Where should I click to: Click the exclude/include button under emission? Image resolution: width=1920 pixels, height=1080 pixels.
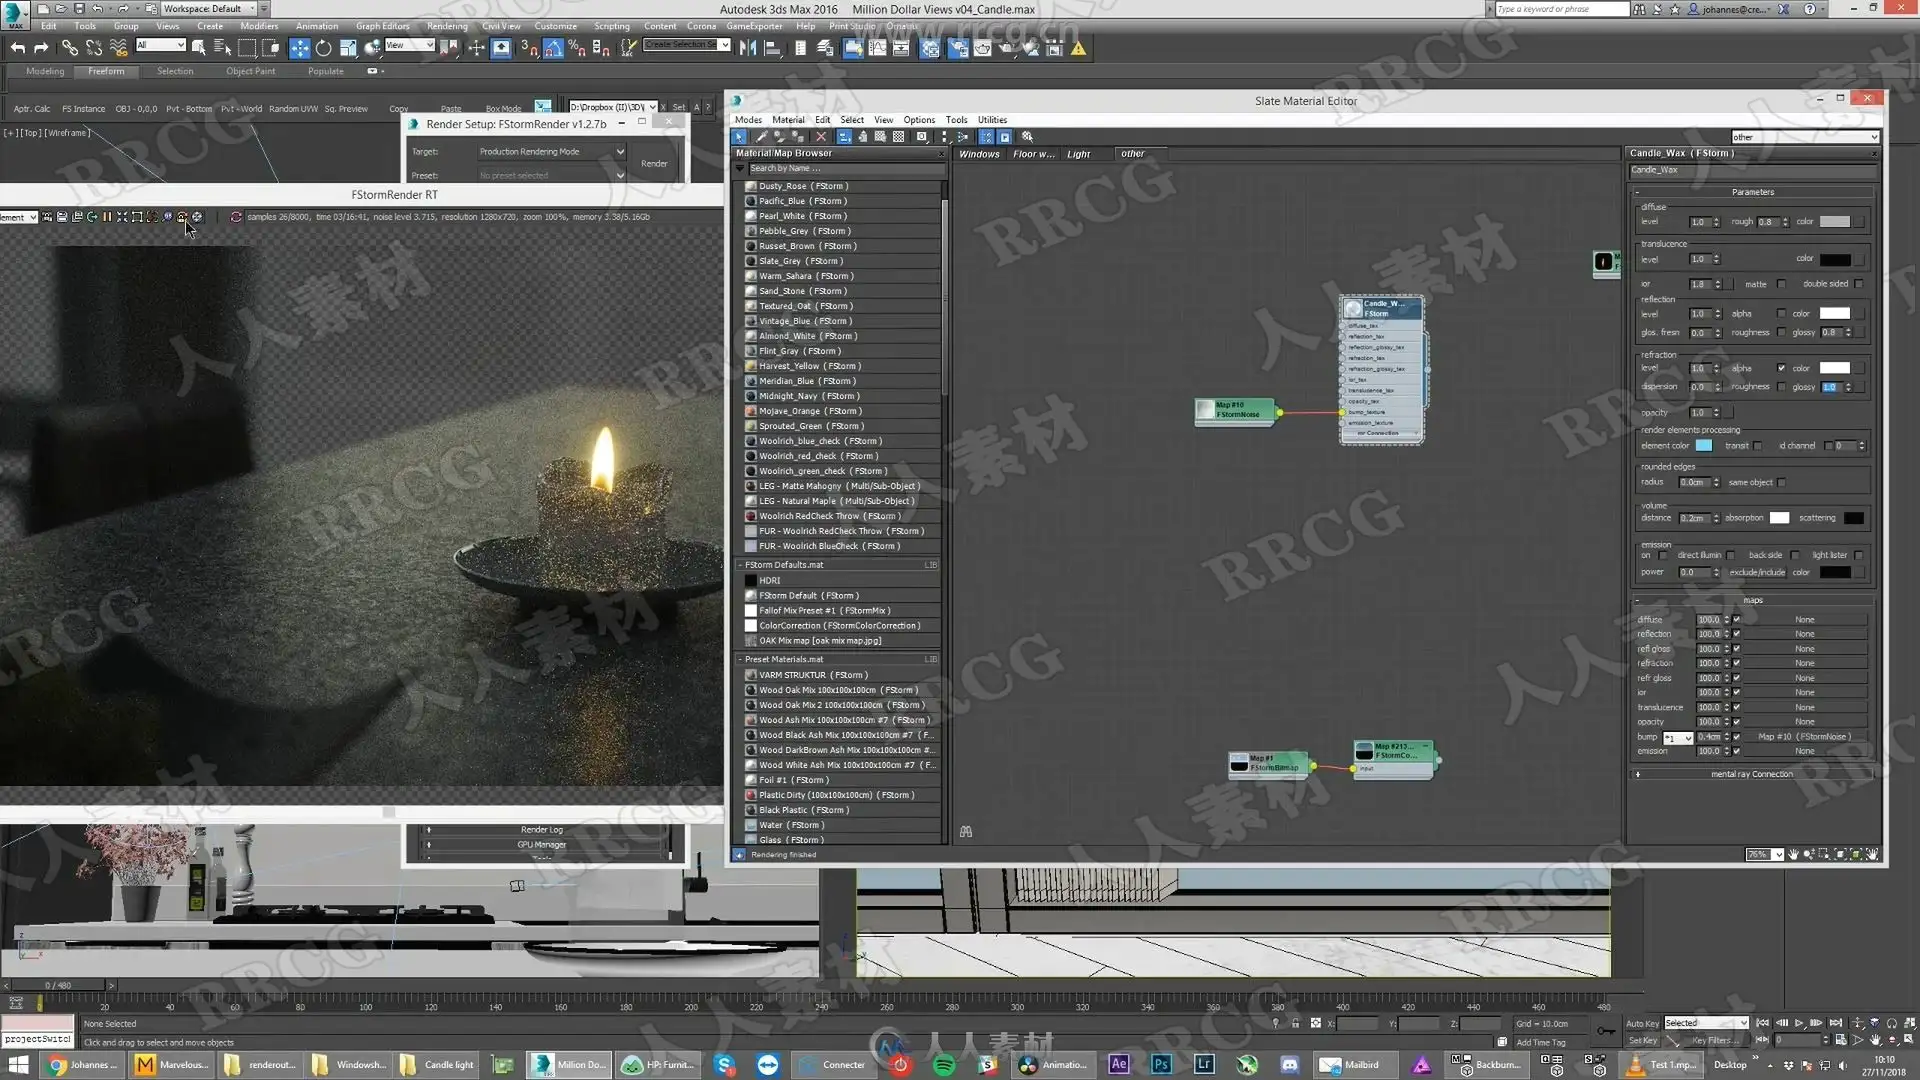click(x=1757, y=573)
